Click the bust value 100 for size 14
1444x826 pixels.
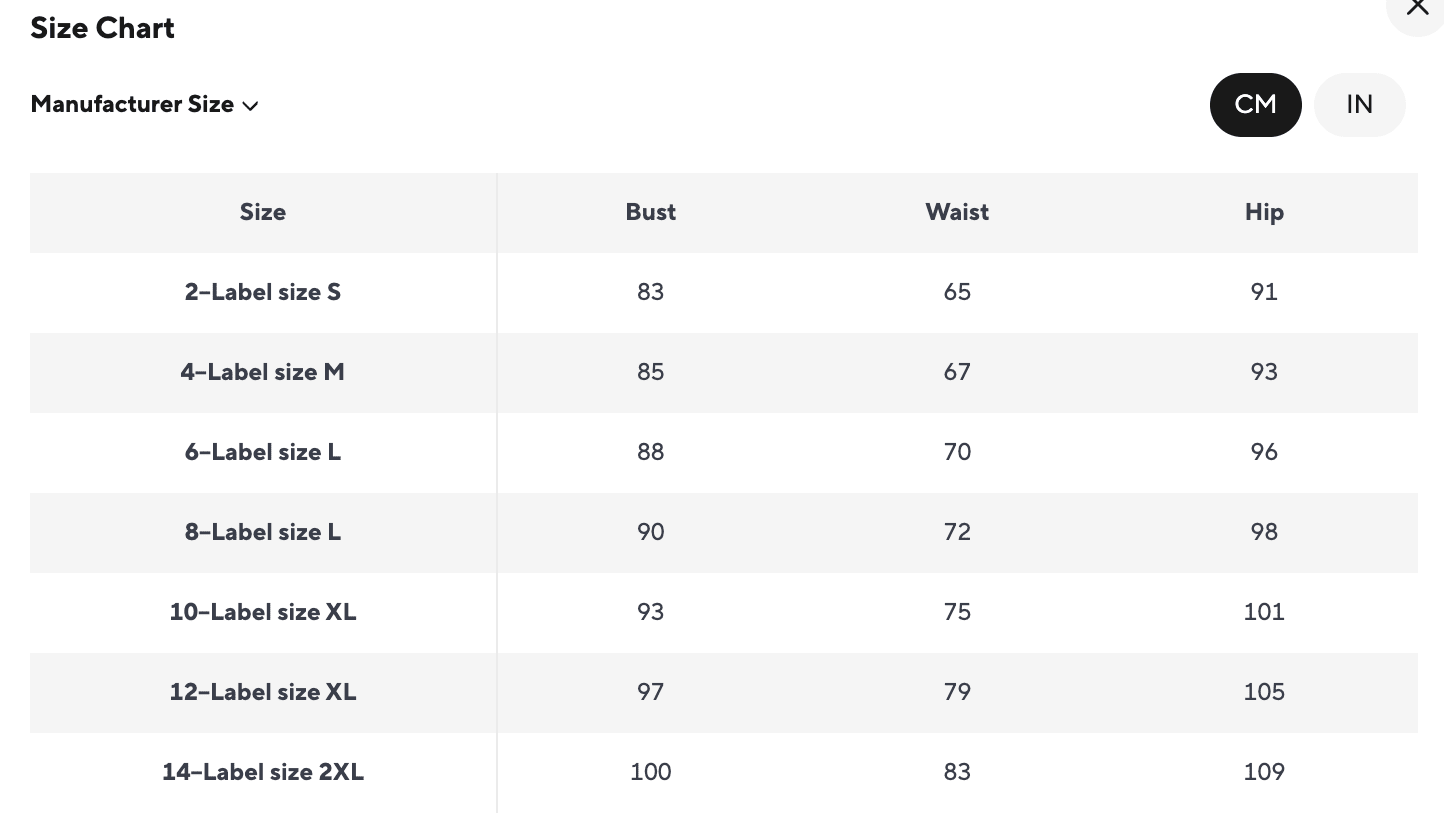(650, 772)
